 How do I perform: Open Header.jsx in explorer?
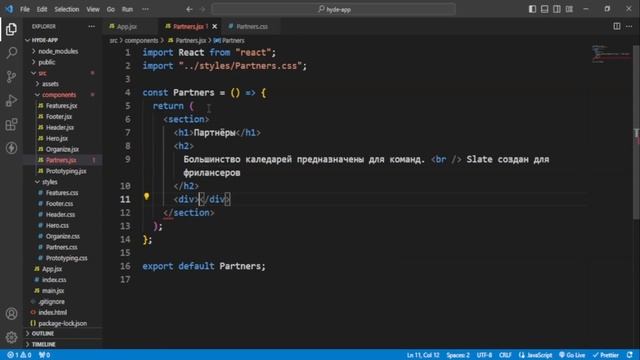[x=60, y=127]
